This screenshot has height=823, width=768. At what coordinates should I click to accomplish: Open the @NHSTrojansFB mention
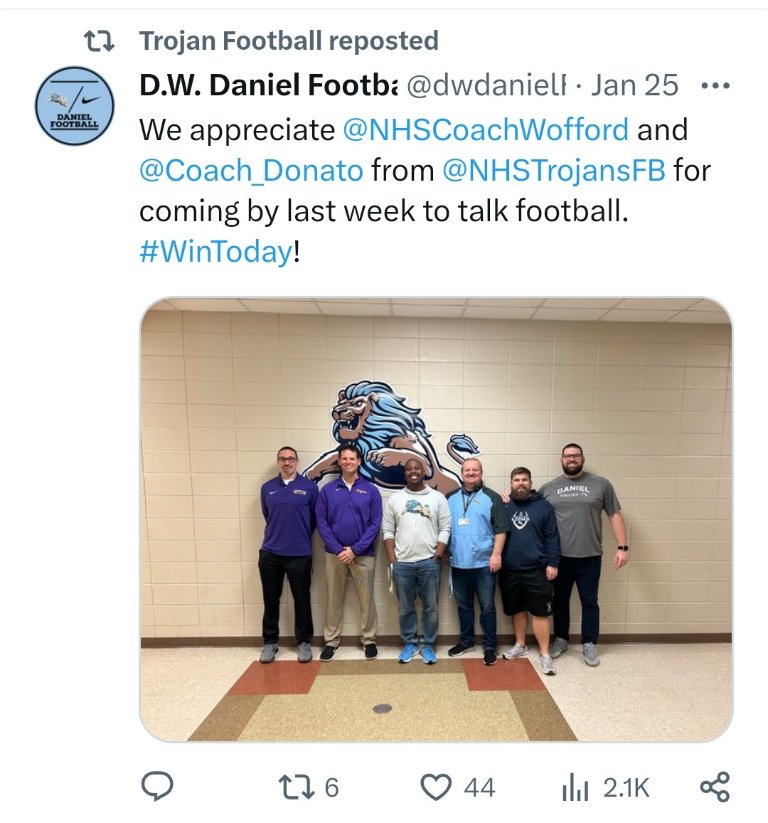pyautogui.click(x=554, y=170)
